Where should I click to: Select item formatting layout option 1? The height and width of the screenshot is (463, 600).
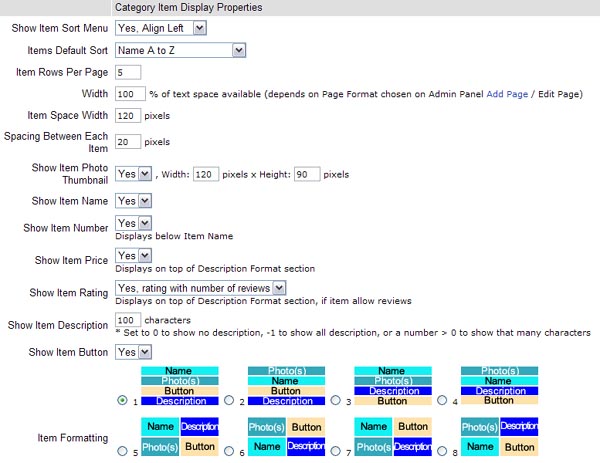coord(122,400)
